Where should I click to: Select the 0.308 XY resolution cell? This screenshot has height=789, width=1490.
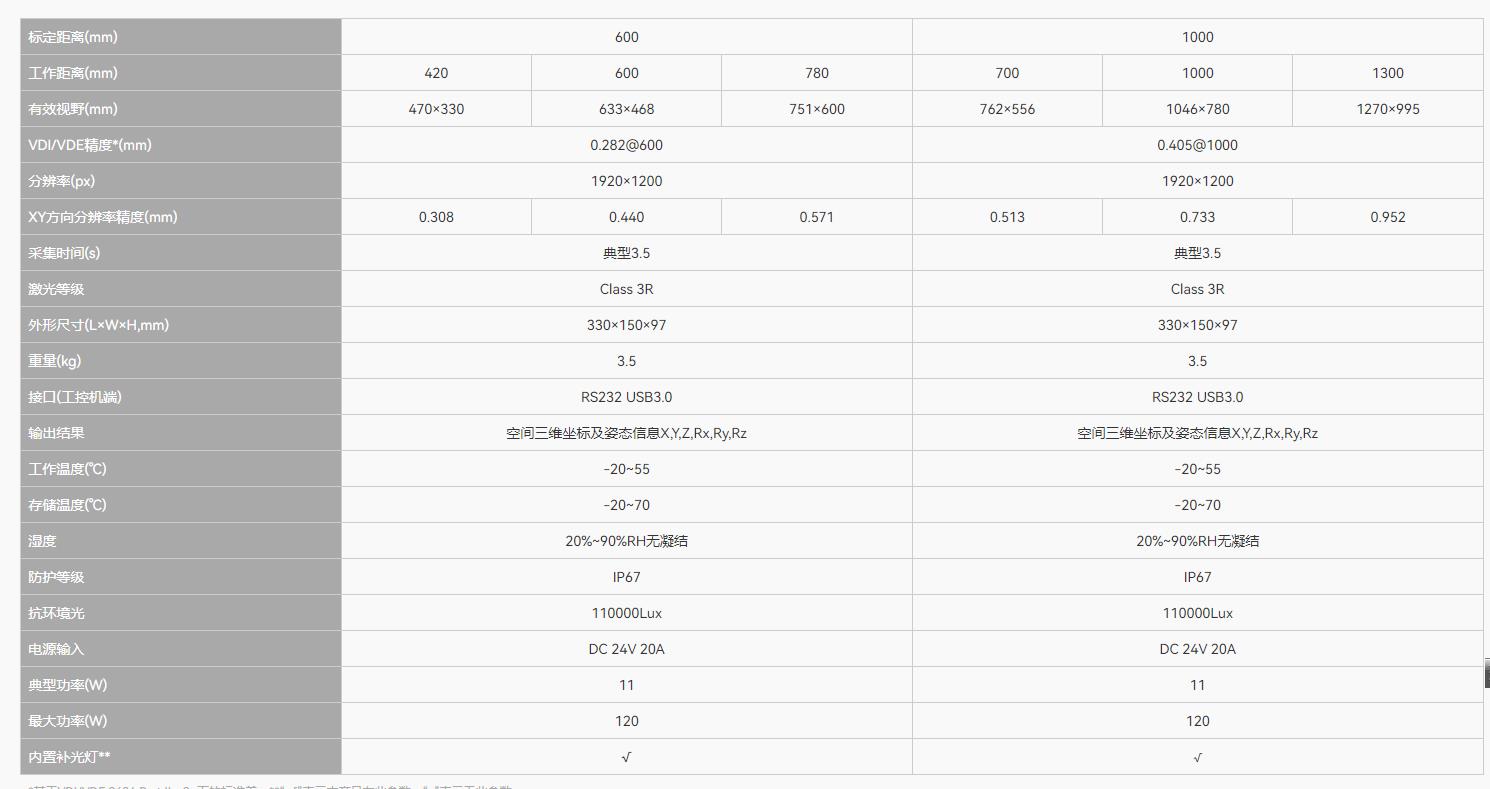(x=436, y=217)
